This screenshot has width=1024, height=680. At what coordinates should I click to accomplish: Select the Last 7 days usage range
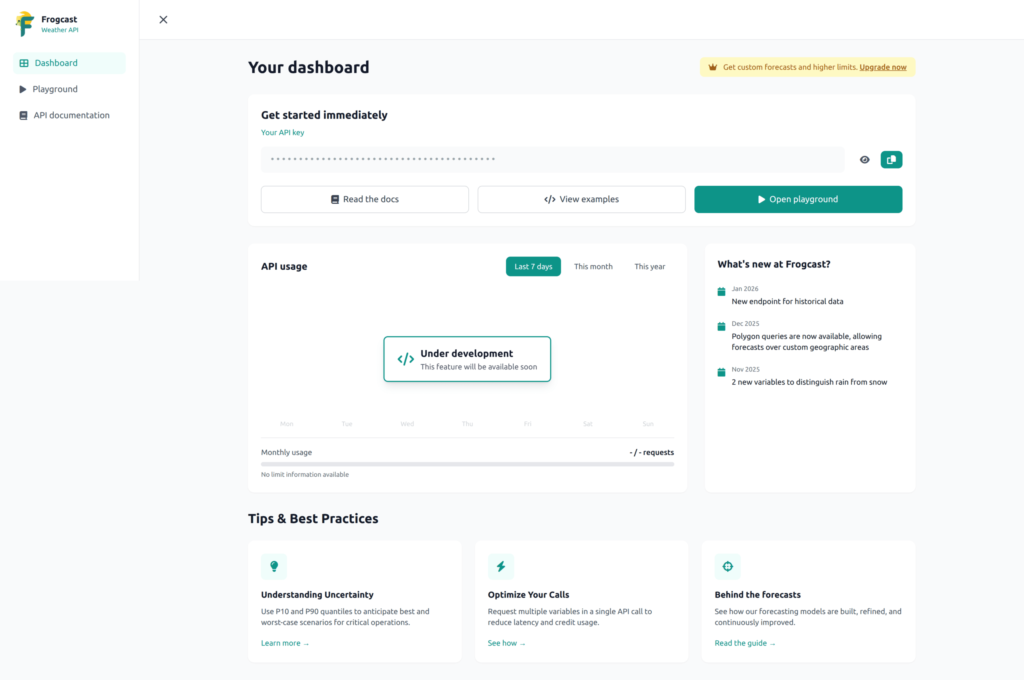[533, 266]
